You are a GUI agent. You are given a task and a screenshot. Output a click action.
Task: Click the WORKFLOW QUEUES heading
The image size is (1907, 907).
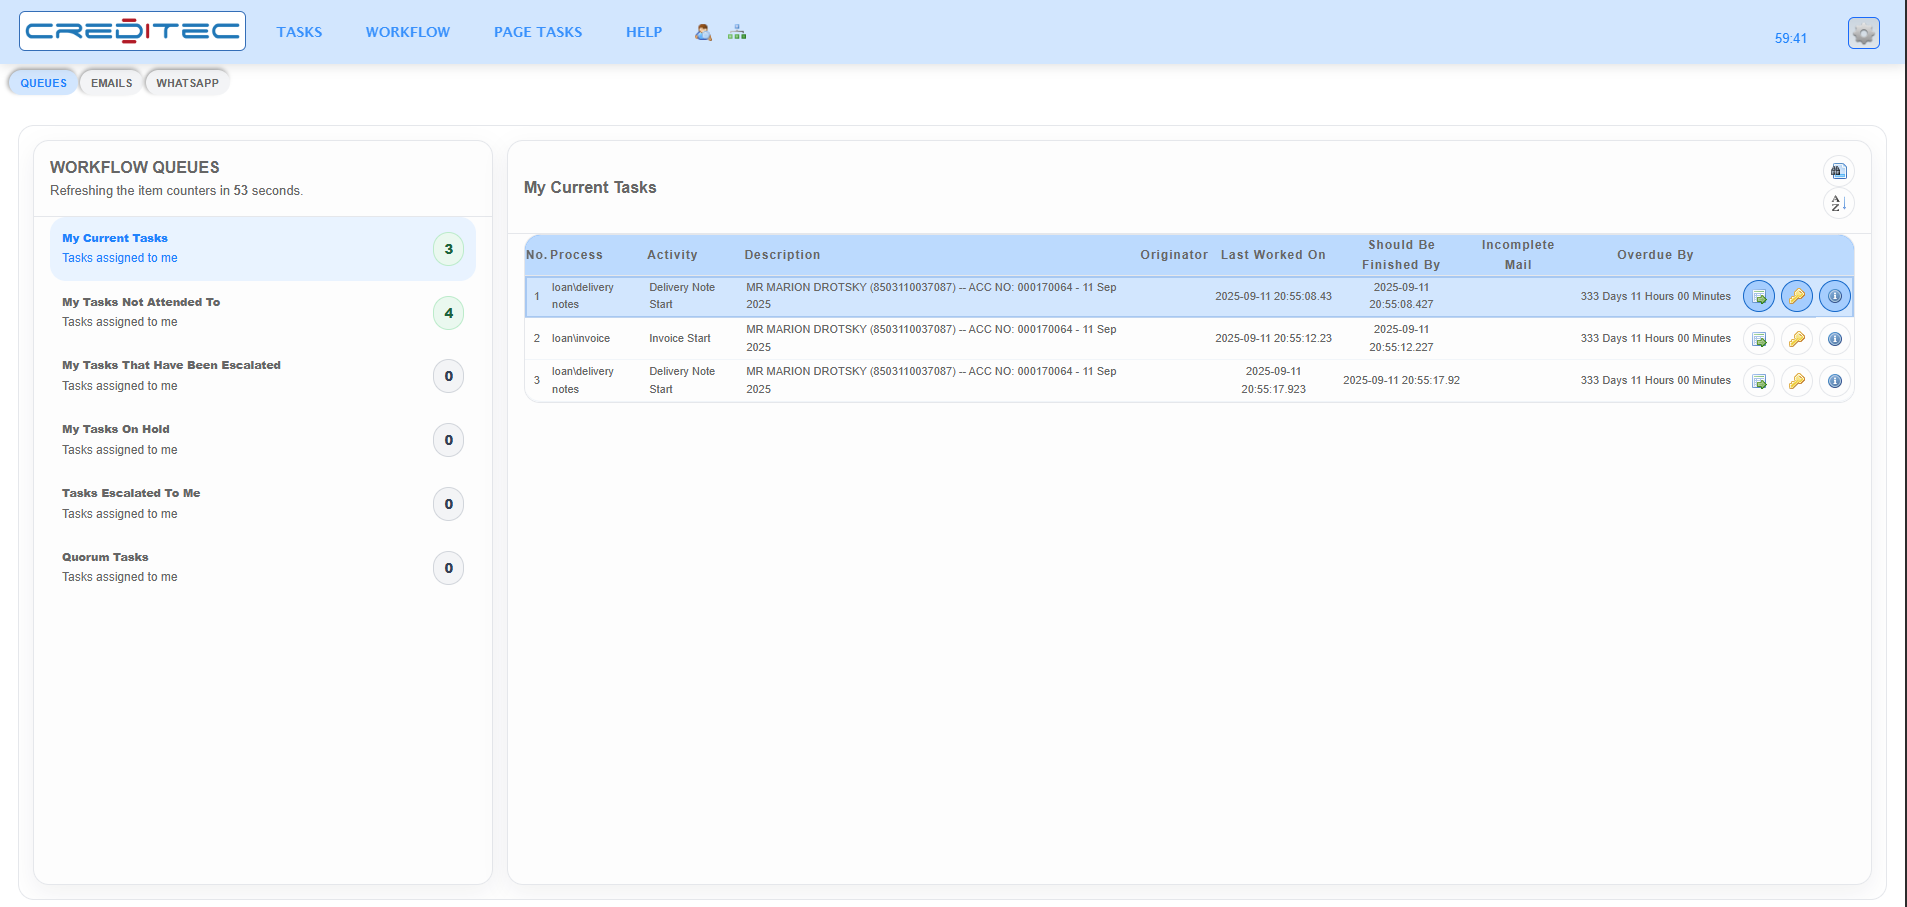pyautogui.click(x=135, y=167)
